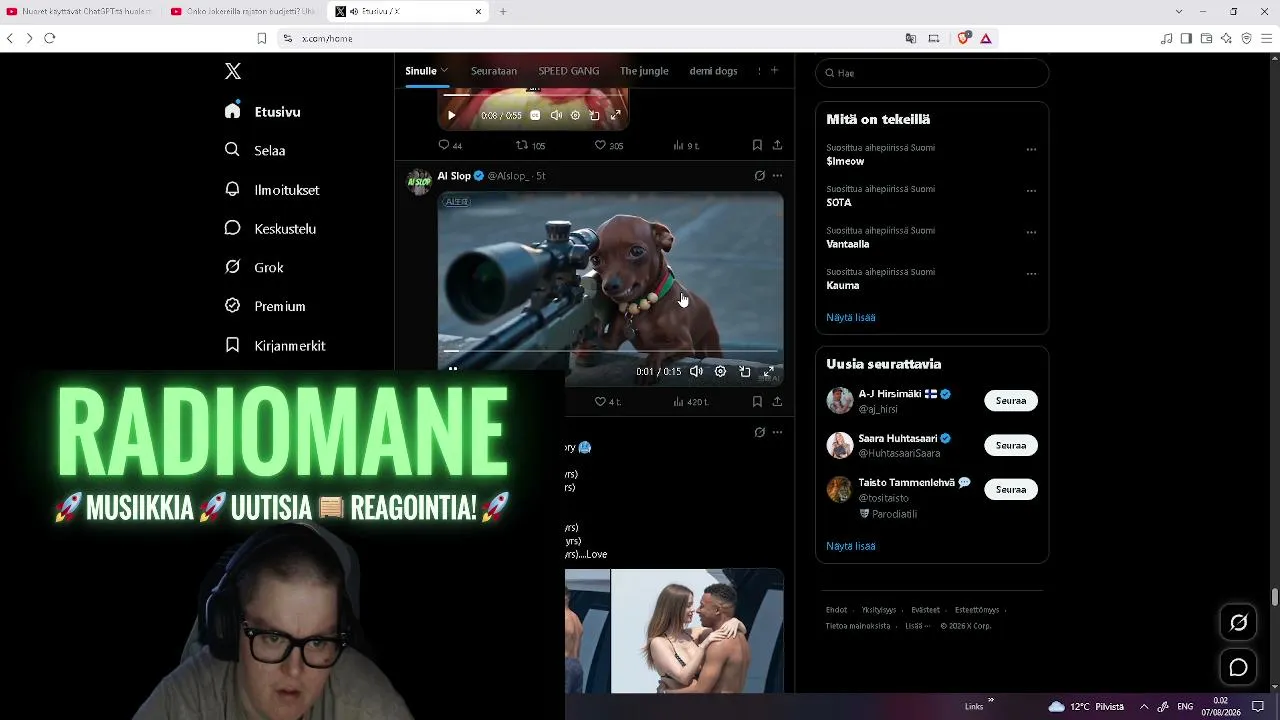Viewport: 1280px width, 720px height.
Task: Seek the dog video progress bar
Action: click(610, 351)
